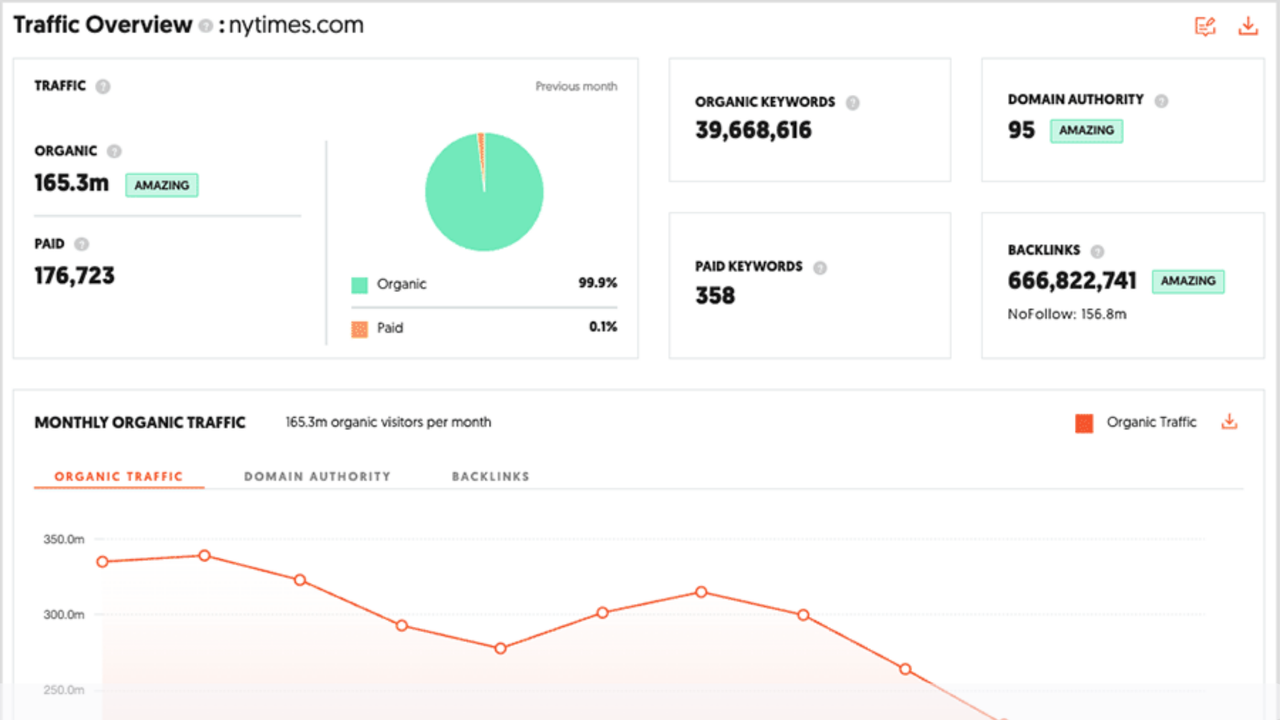Select the organic traffic value 165.3m
Viewport: 1280px width, 720px height.
click(x=72, y=183)
